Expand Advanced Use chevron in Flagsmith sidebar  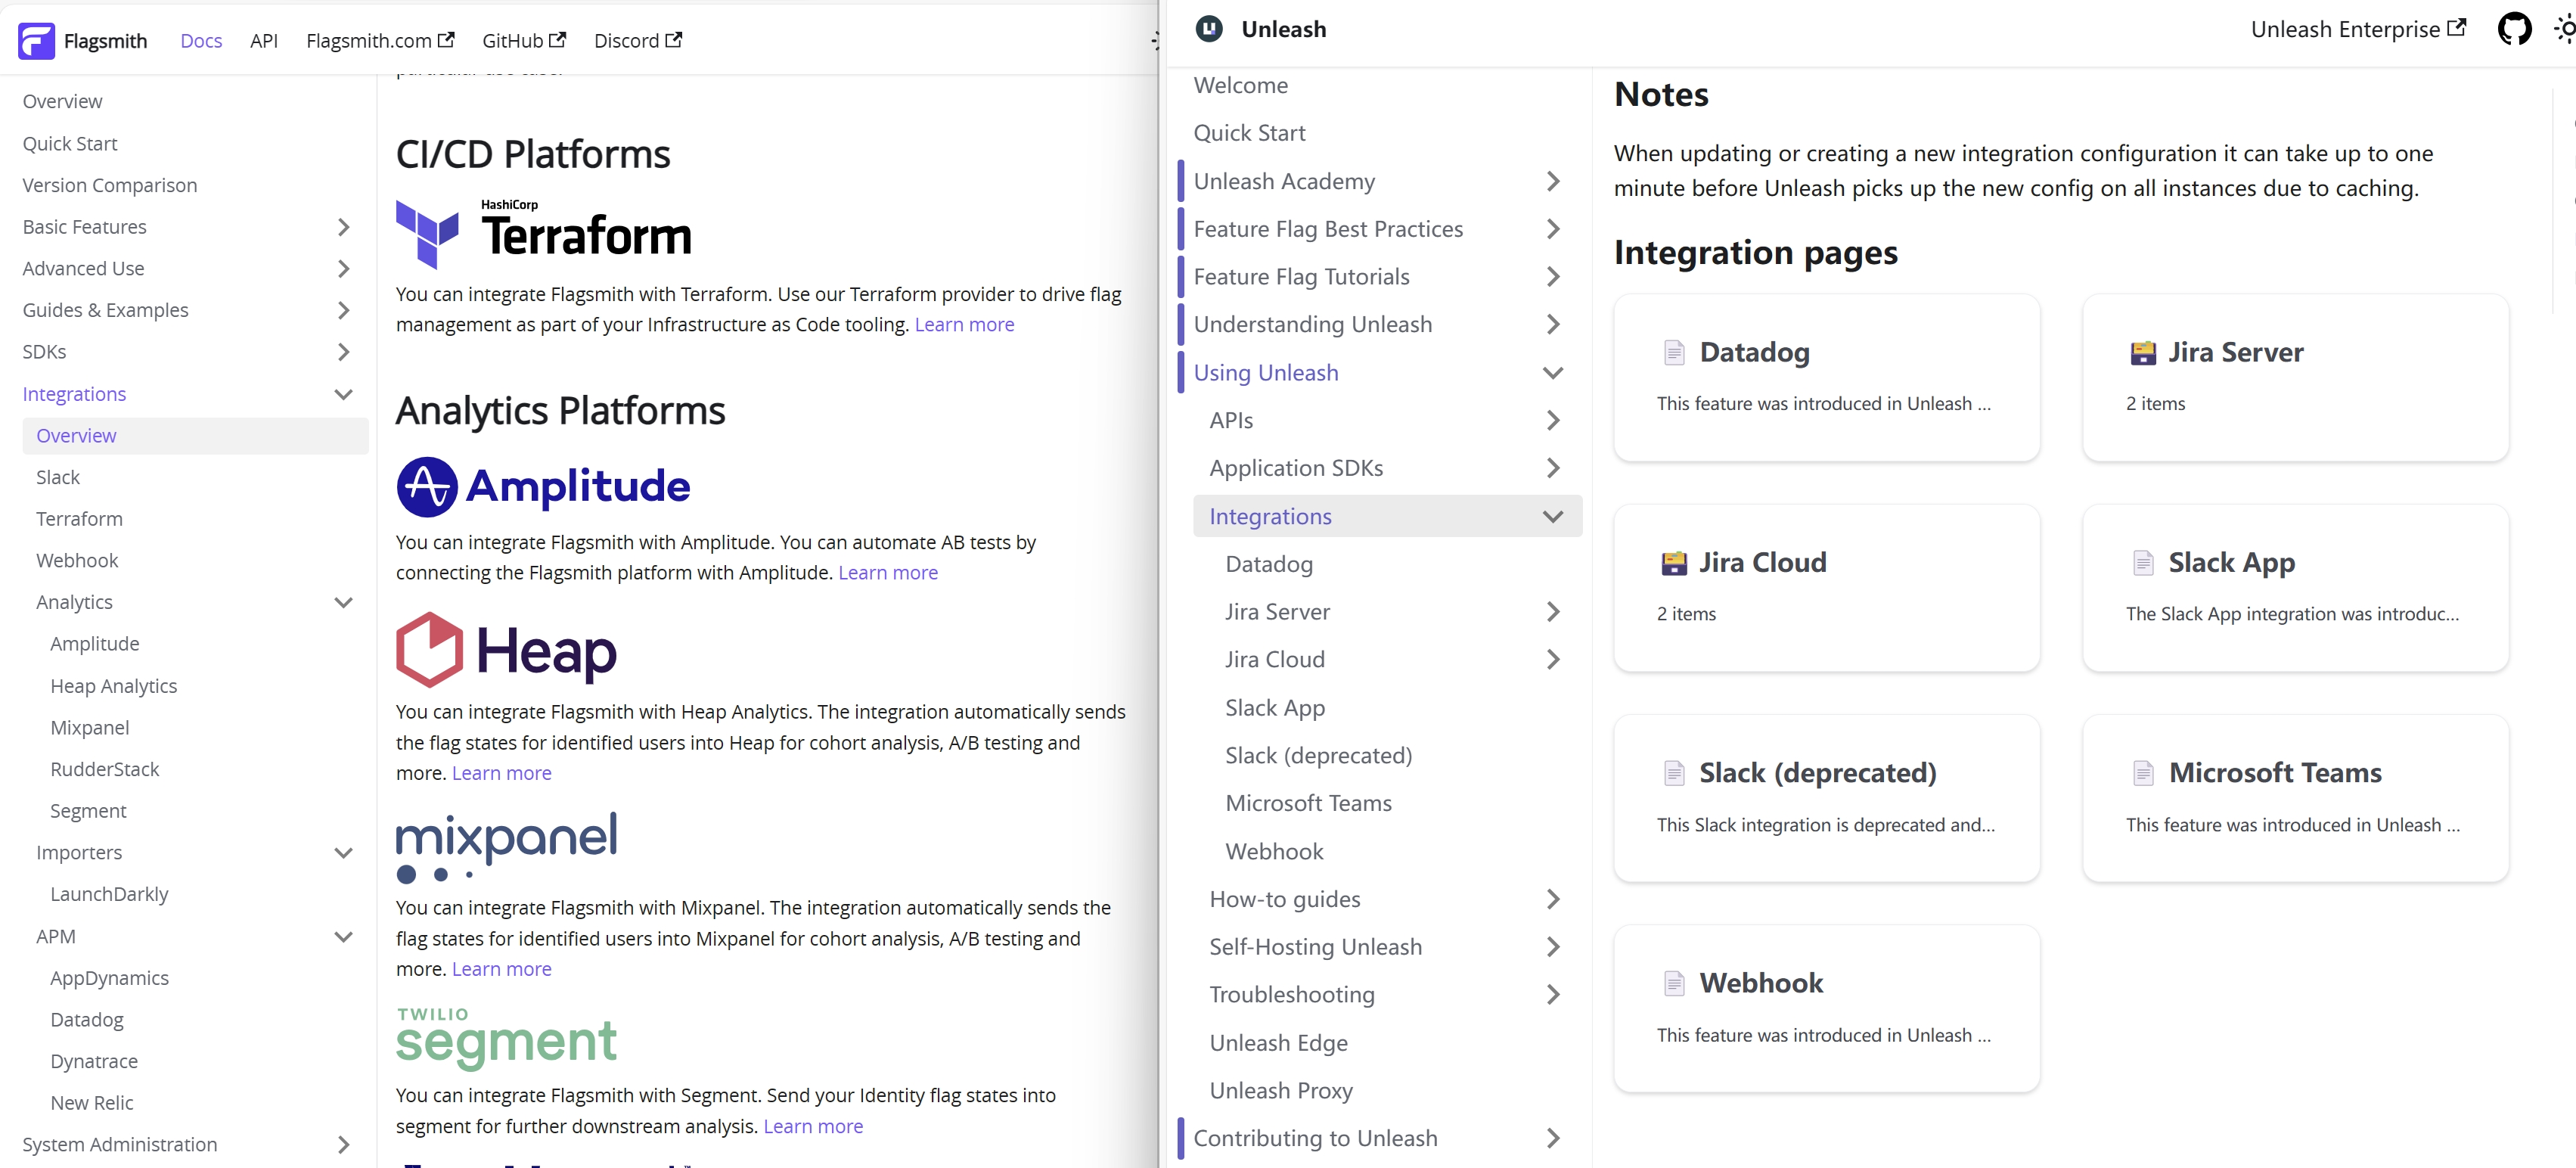coord(343,269)
